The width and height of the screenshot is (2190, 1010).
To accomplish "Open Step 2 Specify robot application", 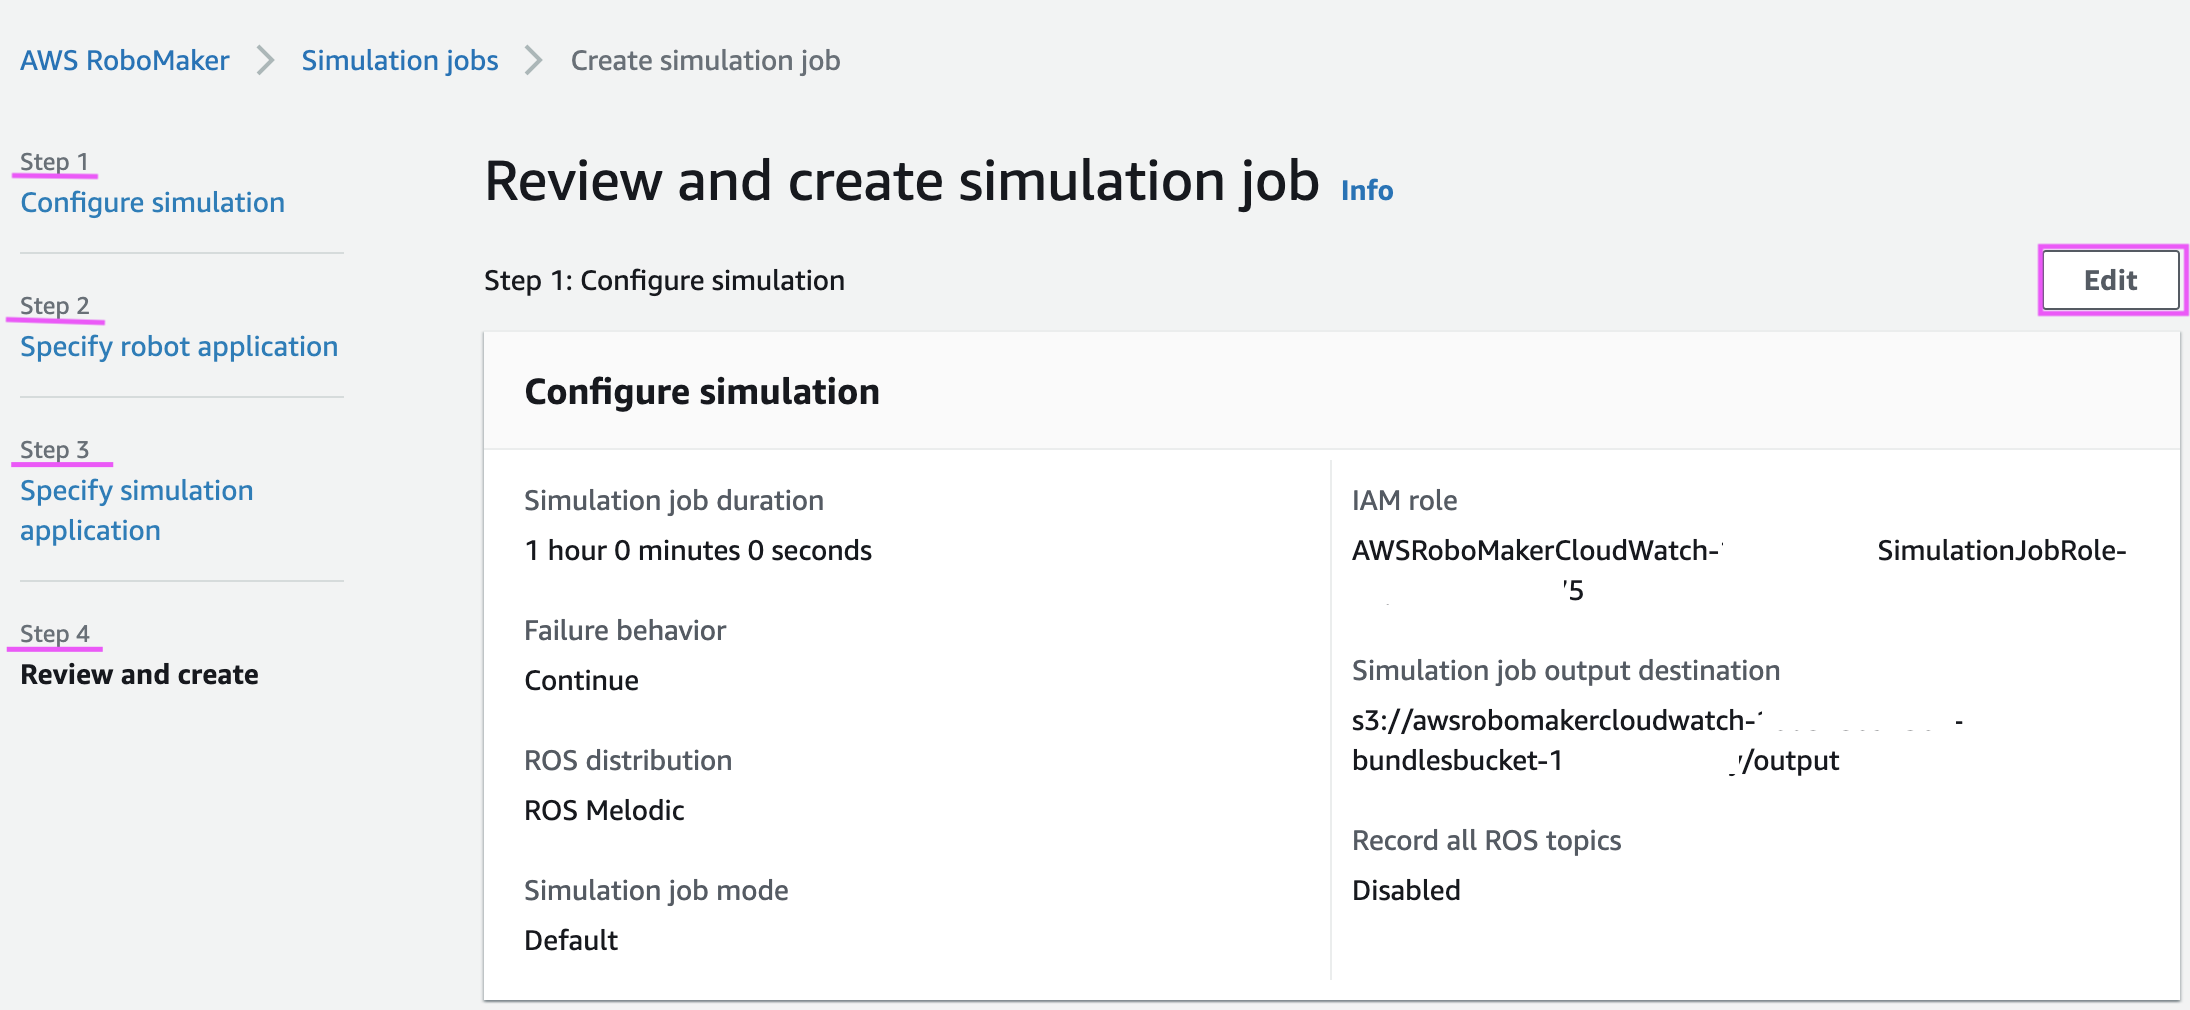I will click(178, 346).
